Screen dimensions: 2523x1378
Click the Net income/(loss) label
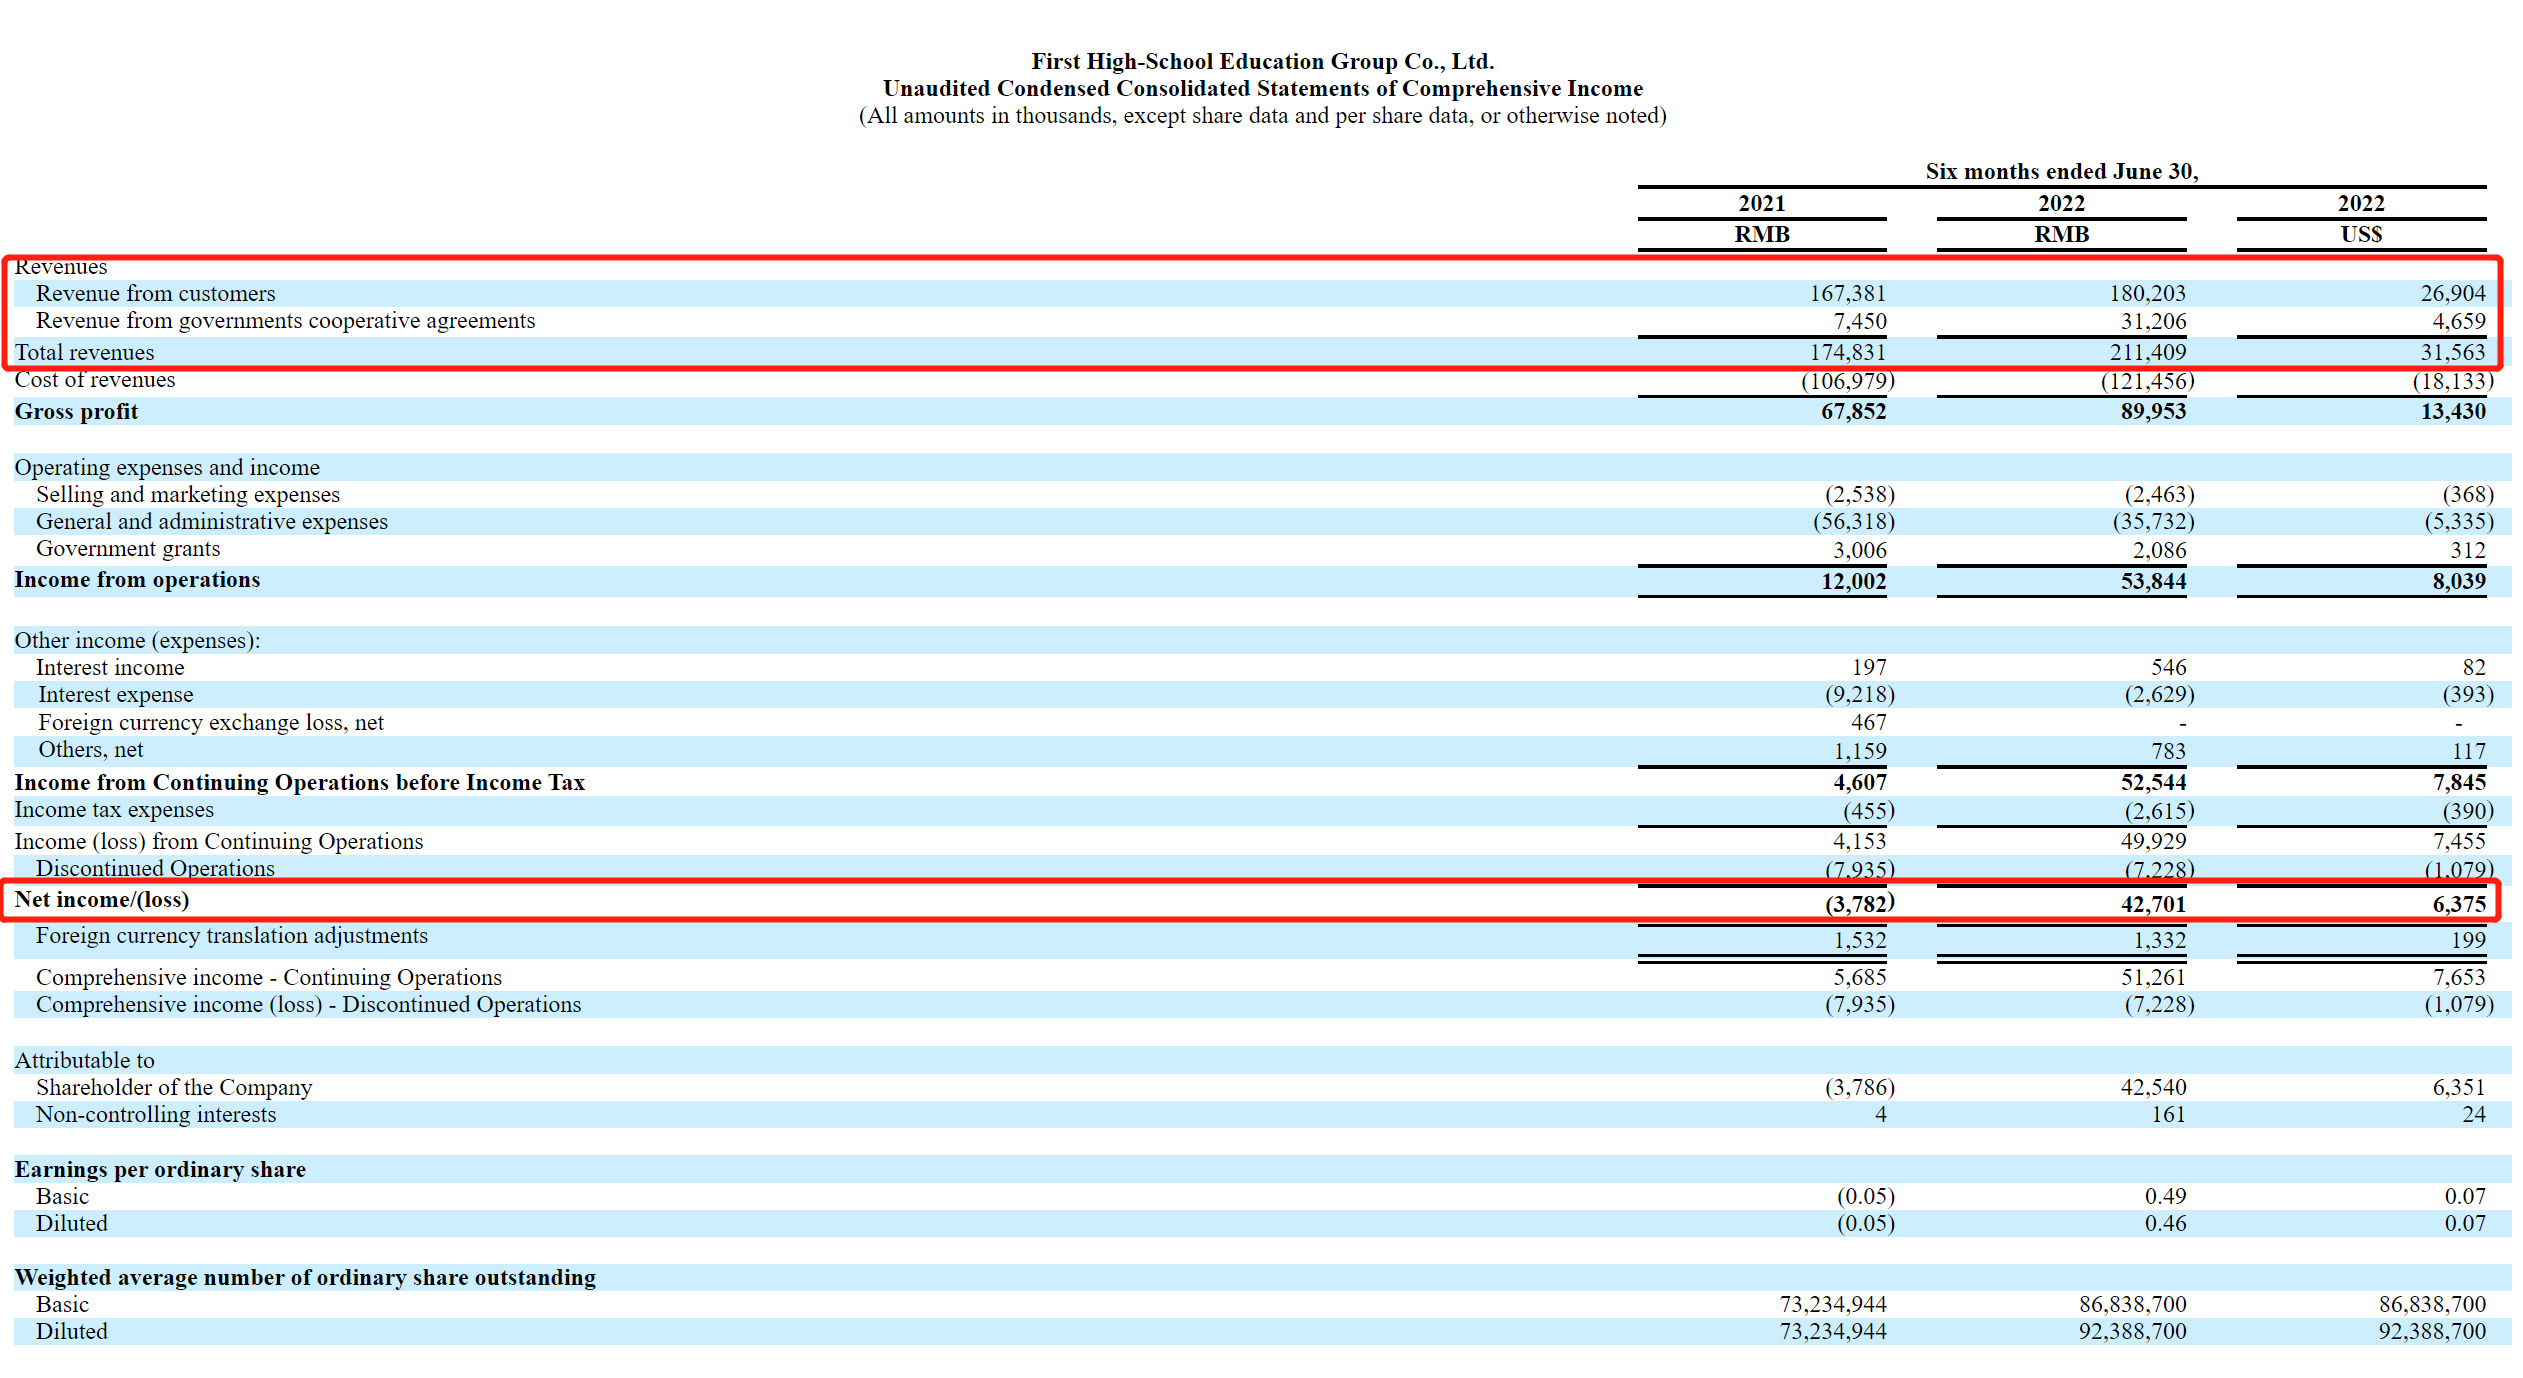pyautogui.click(x=101, y=900)
